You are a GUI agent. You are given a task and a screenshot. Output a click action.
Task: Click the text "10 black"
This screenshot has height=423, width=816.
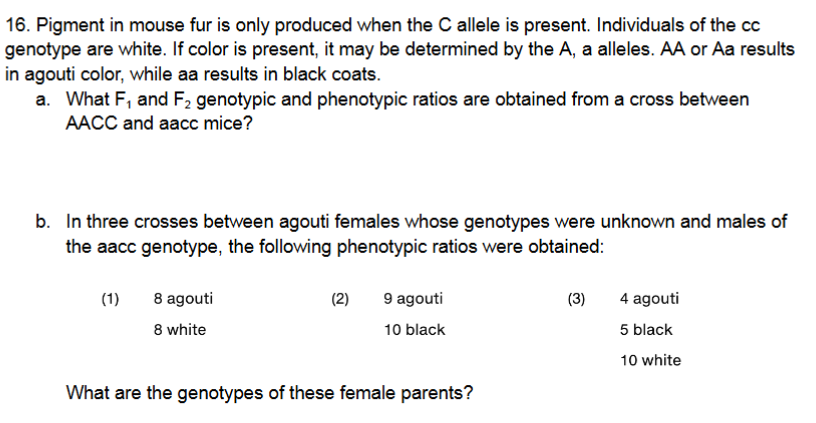click(x=415, y=329)
